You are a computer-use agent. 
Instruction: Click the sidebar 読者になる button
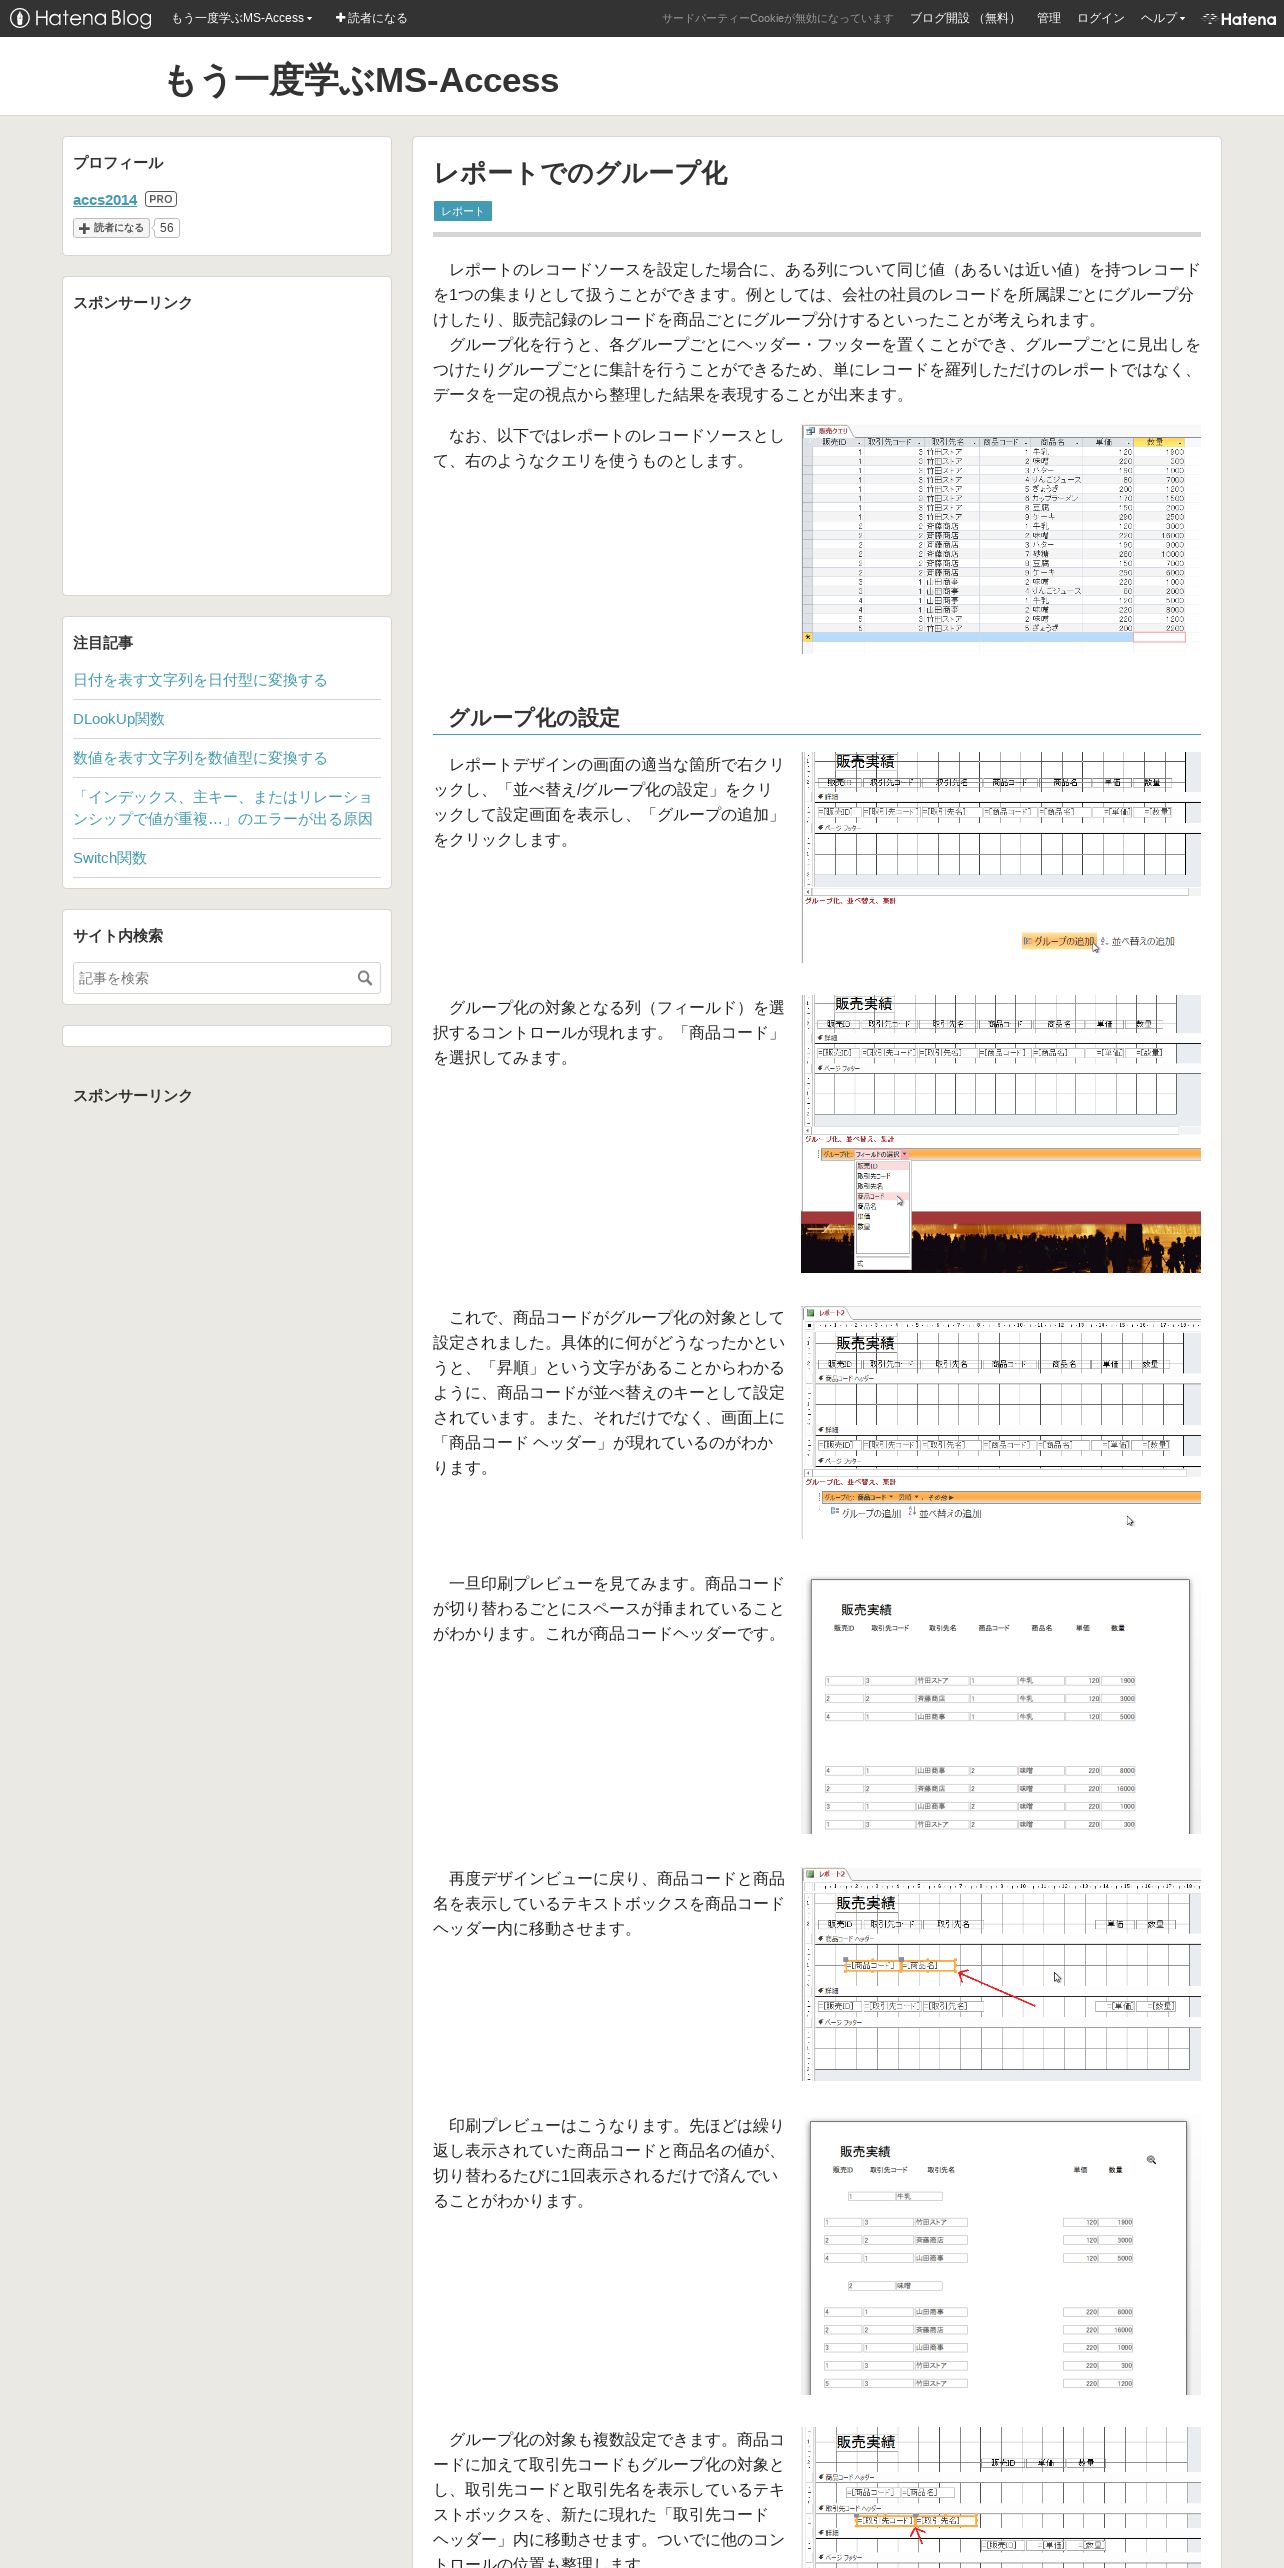tap(111, 228)
